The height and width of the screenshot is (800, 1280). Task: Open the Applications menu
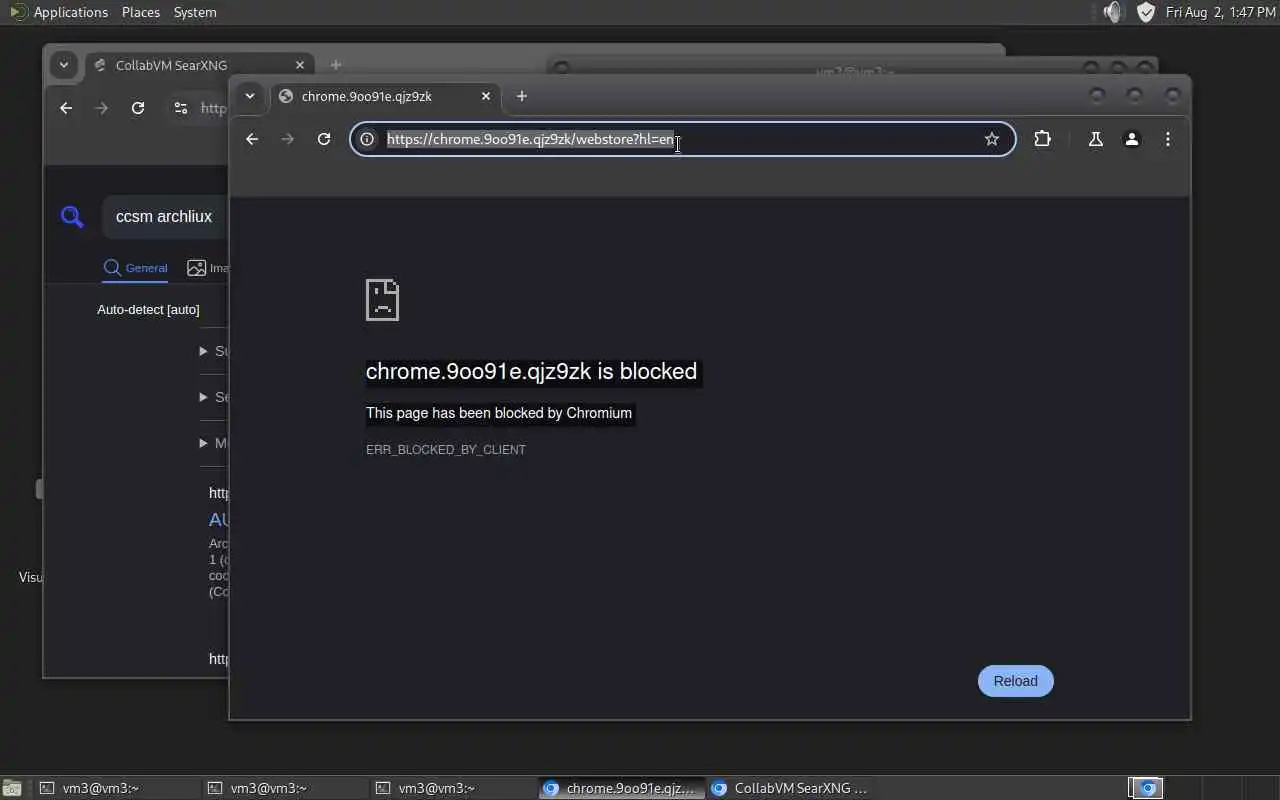click(59, 12)
